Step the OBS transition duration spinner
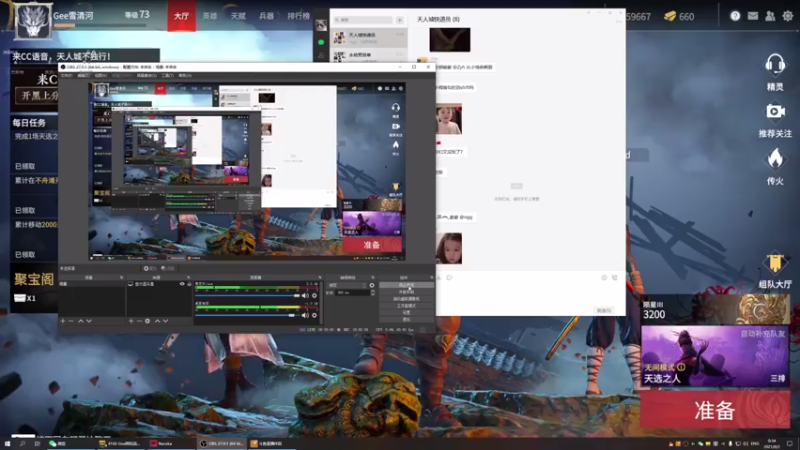The image size is (800, 450). (x=372, y=293)
